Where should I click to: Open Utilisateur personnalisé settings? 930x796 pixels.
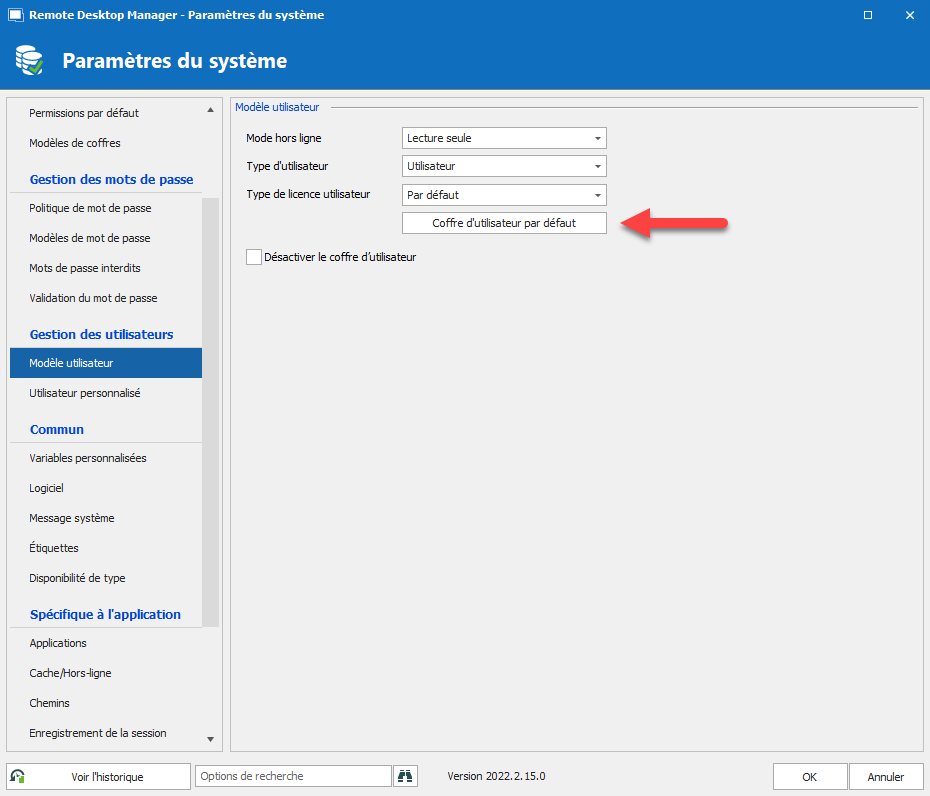coord(86,393)
